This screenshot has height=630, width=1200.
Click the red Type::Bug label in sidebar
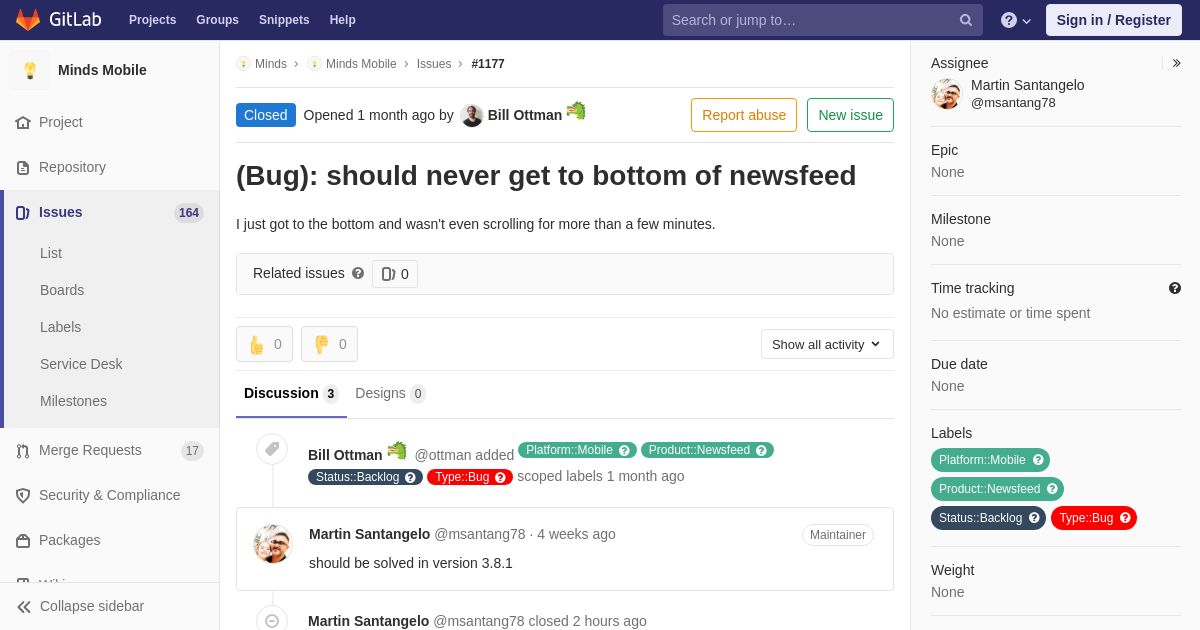pyautogui.click(x=1094, y=518)
